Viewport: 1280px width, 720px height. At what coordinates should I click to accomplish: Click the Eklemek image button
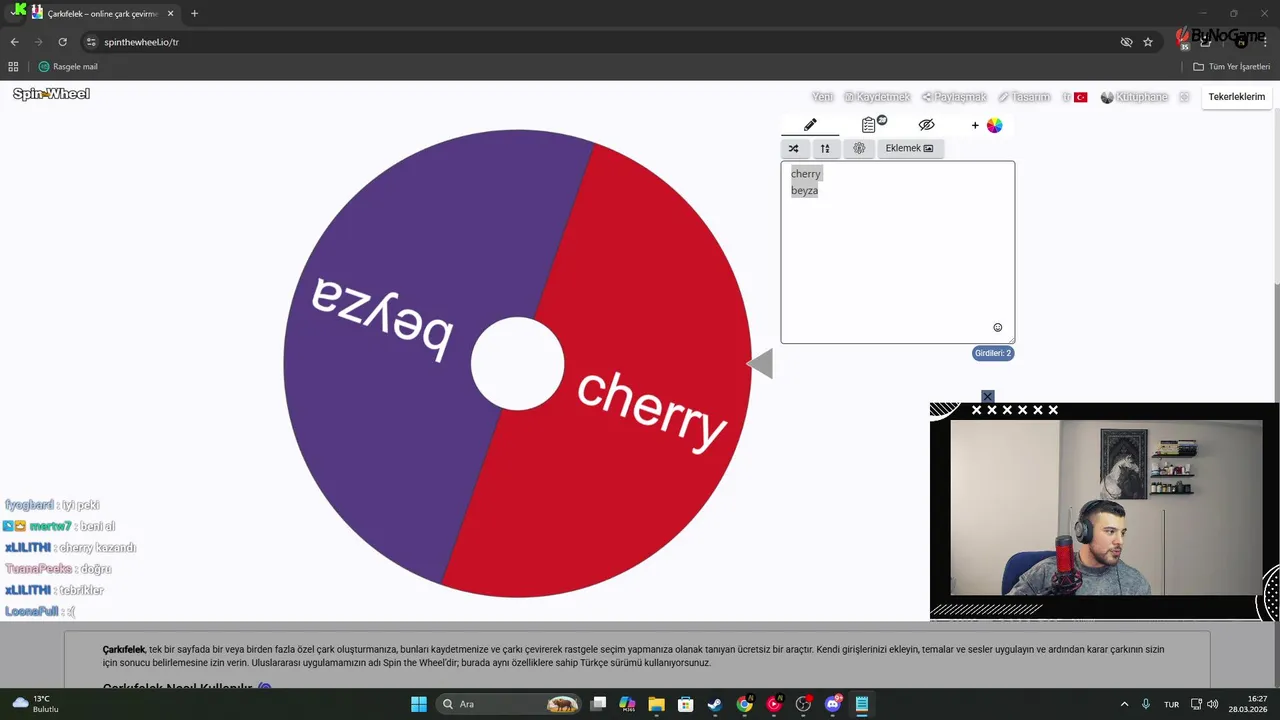click(909, 148)
